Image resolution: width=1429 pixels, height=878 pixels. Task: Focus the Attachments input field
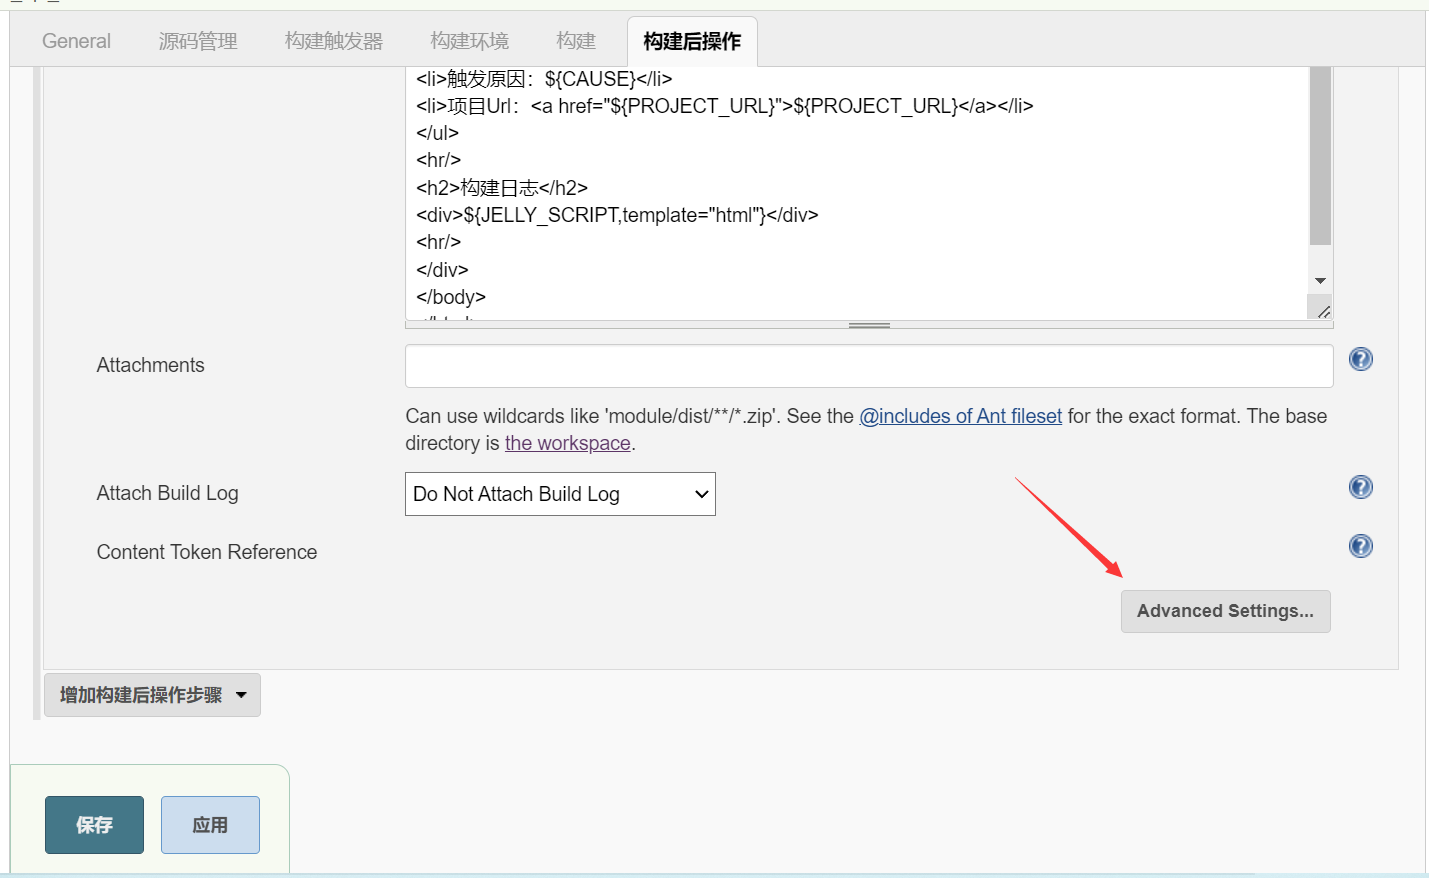[x=869, y=366]
